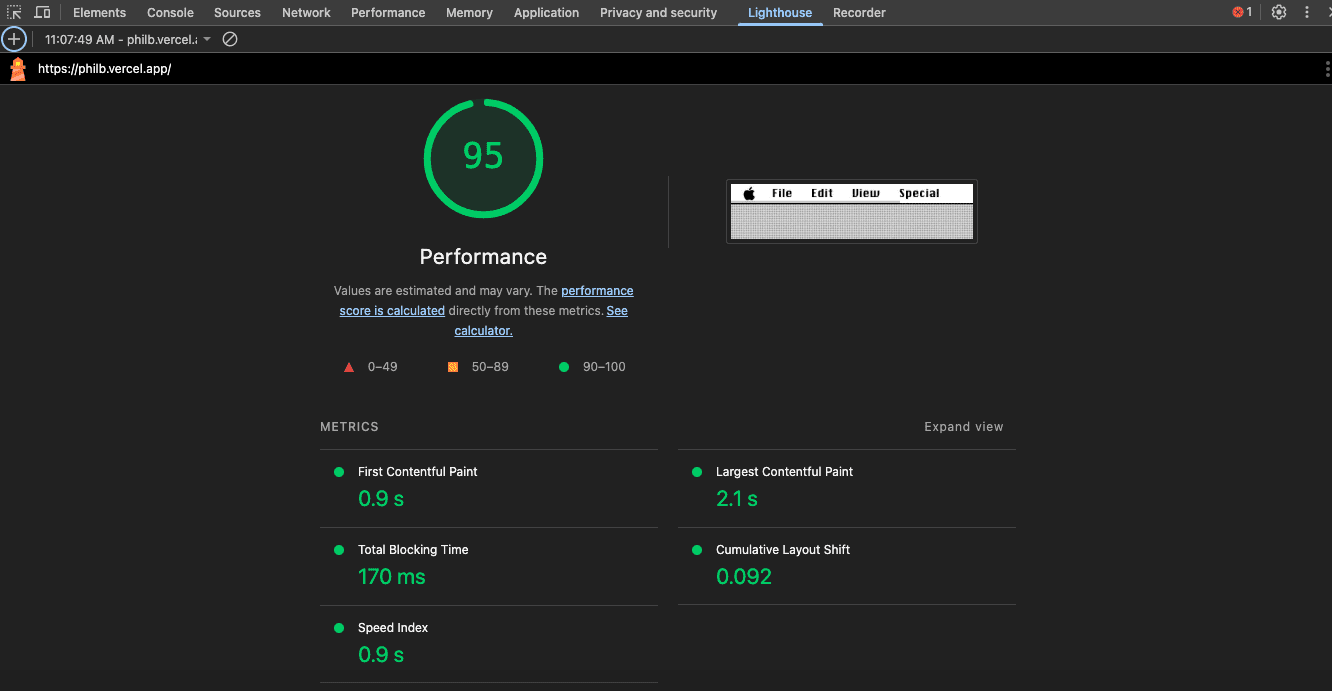Click the 50–89 orange square legend item
The height and width of the screenshot is (691, 1332).
(x=478, y=367)
